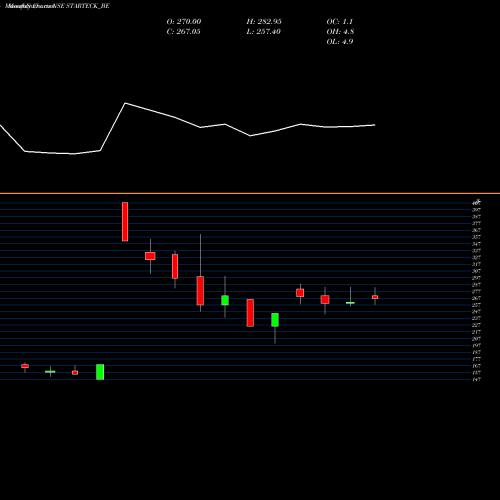Click the 397 price axis label
The width and height of the screenshot is (500, 500).
(x=476, y=210)
